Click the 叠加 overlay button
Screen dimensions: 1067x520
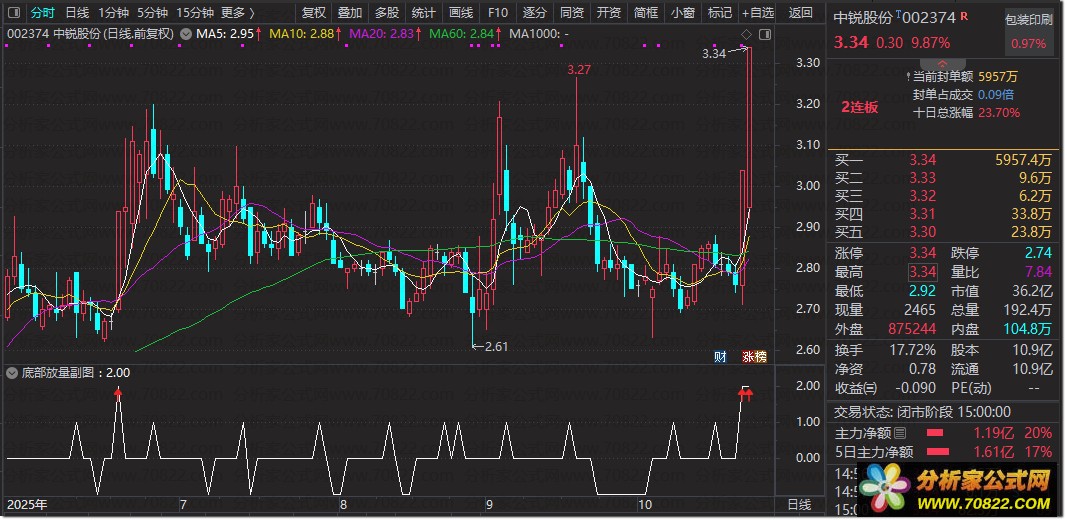tap(350, 12)
